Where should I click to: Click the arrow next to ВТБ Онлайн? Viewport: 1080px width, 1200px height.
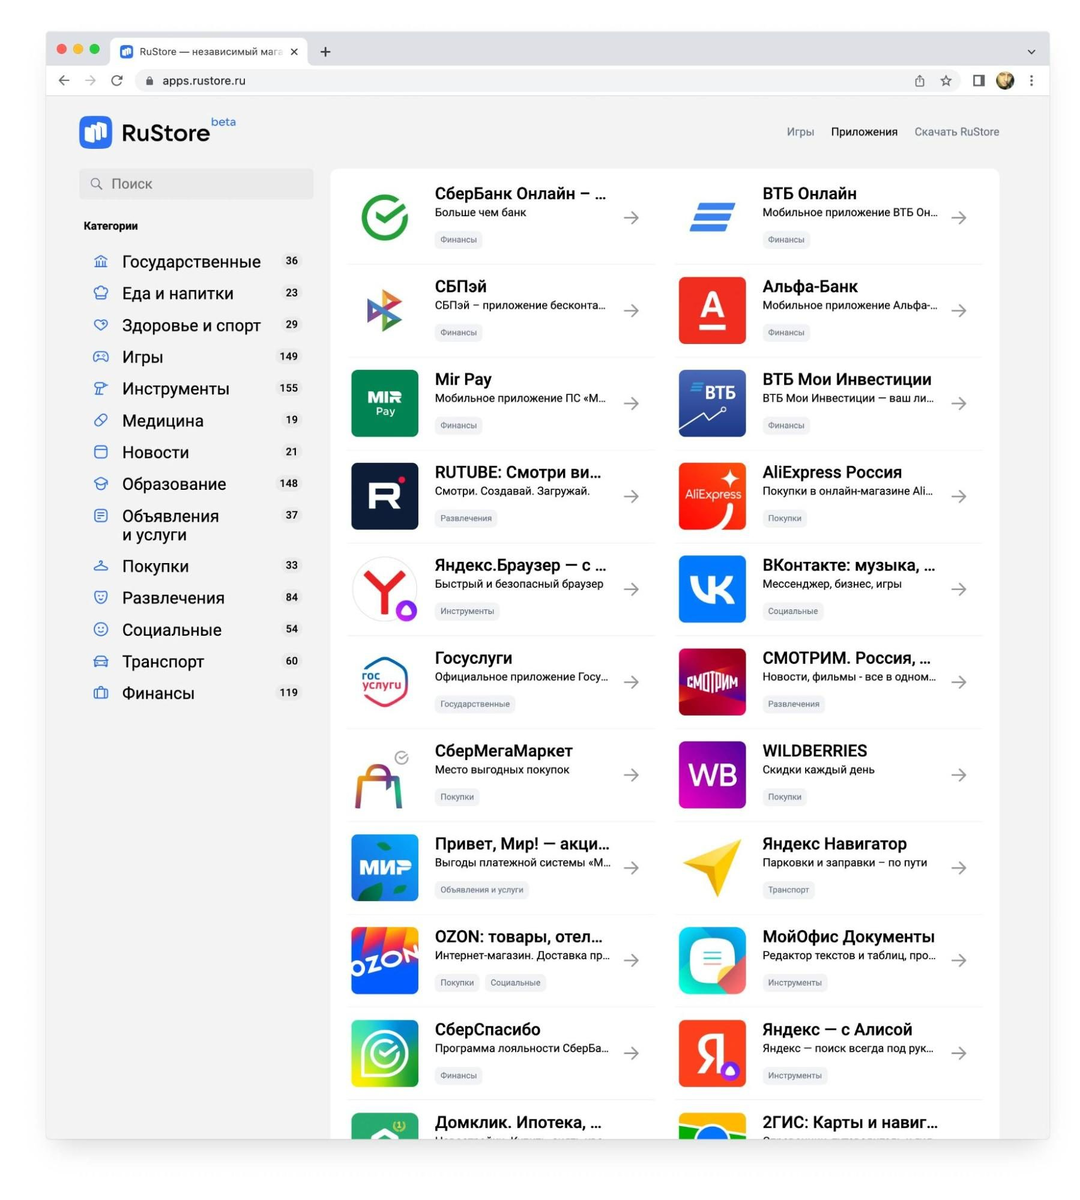[x=959, y=217]
